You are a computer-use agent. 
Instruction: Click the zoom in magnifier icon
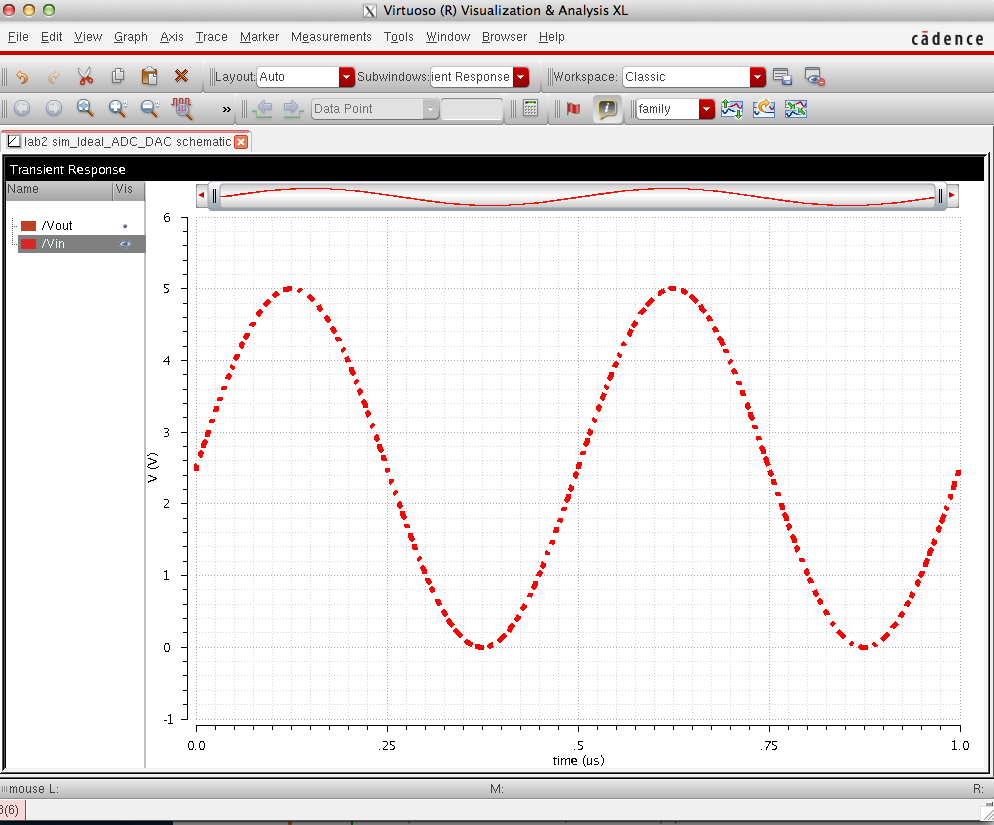118,108
